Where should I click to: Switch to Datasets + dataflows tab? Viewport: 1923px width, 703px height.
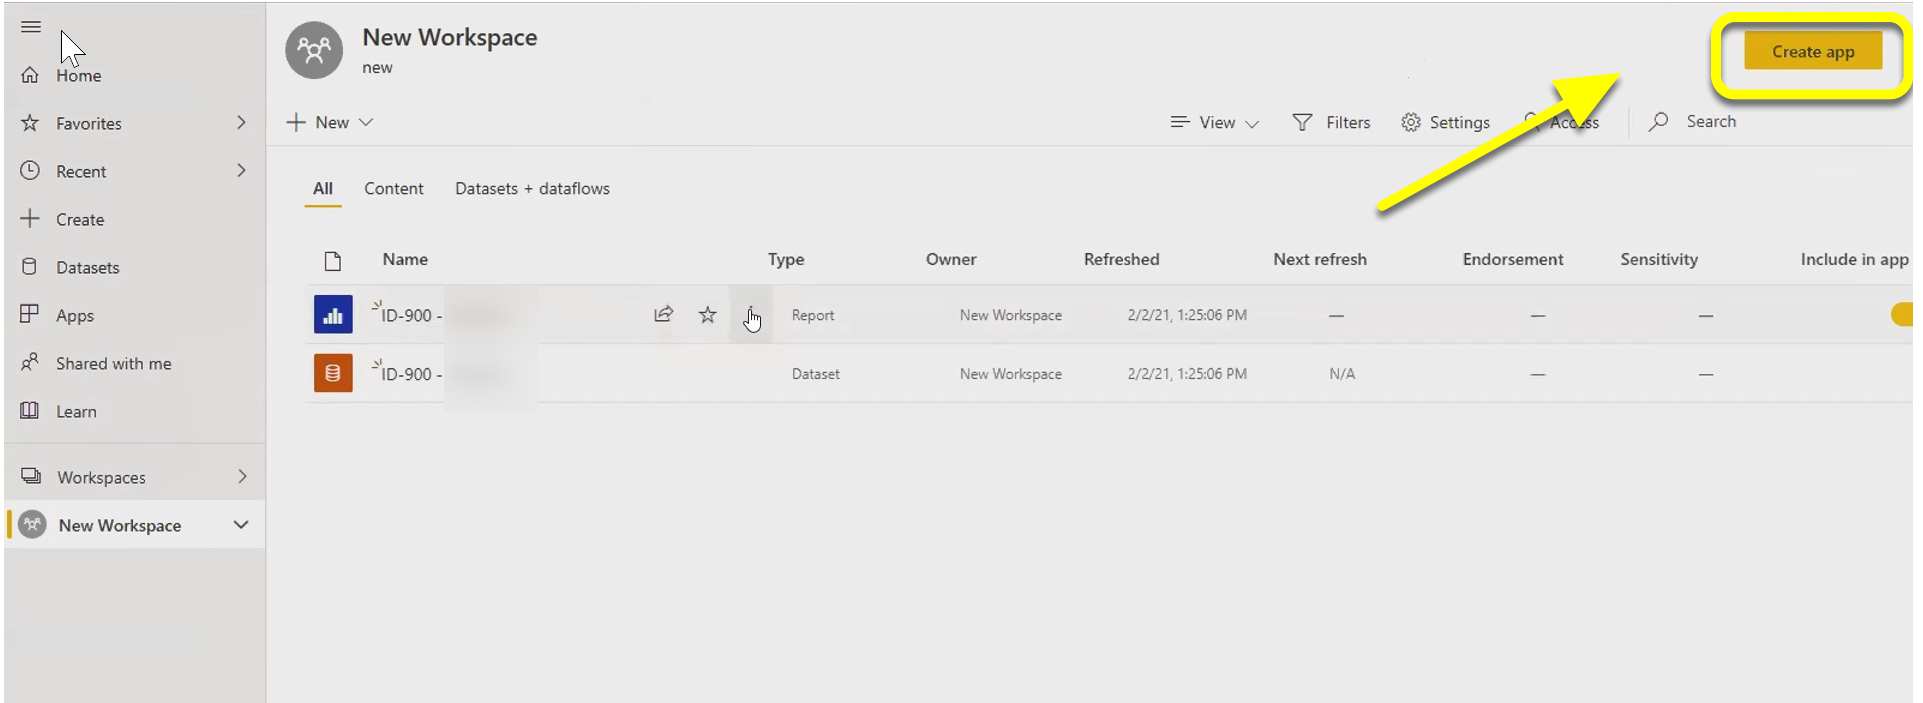tap(532, 189)
